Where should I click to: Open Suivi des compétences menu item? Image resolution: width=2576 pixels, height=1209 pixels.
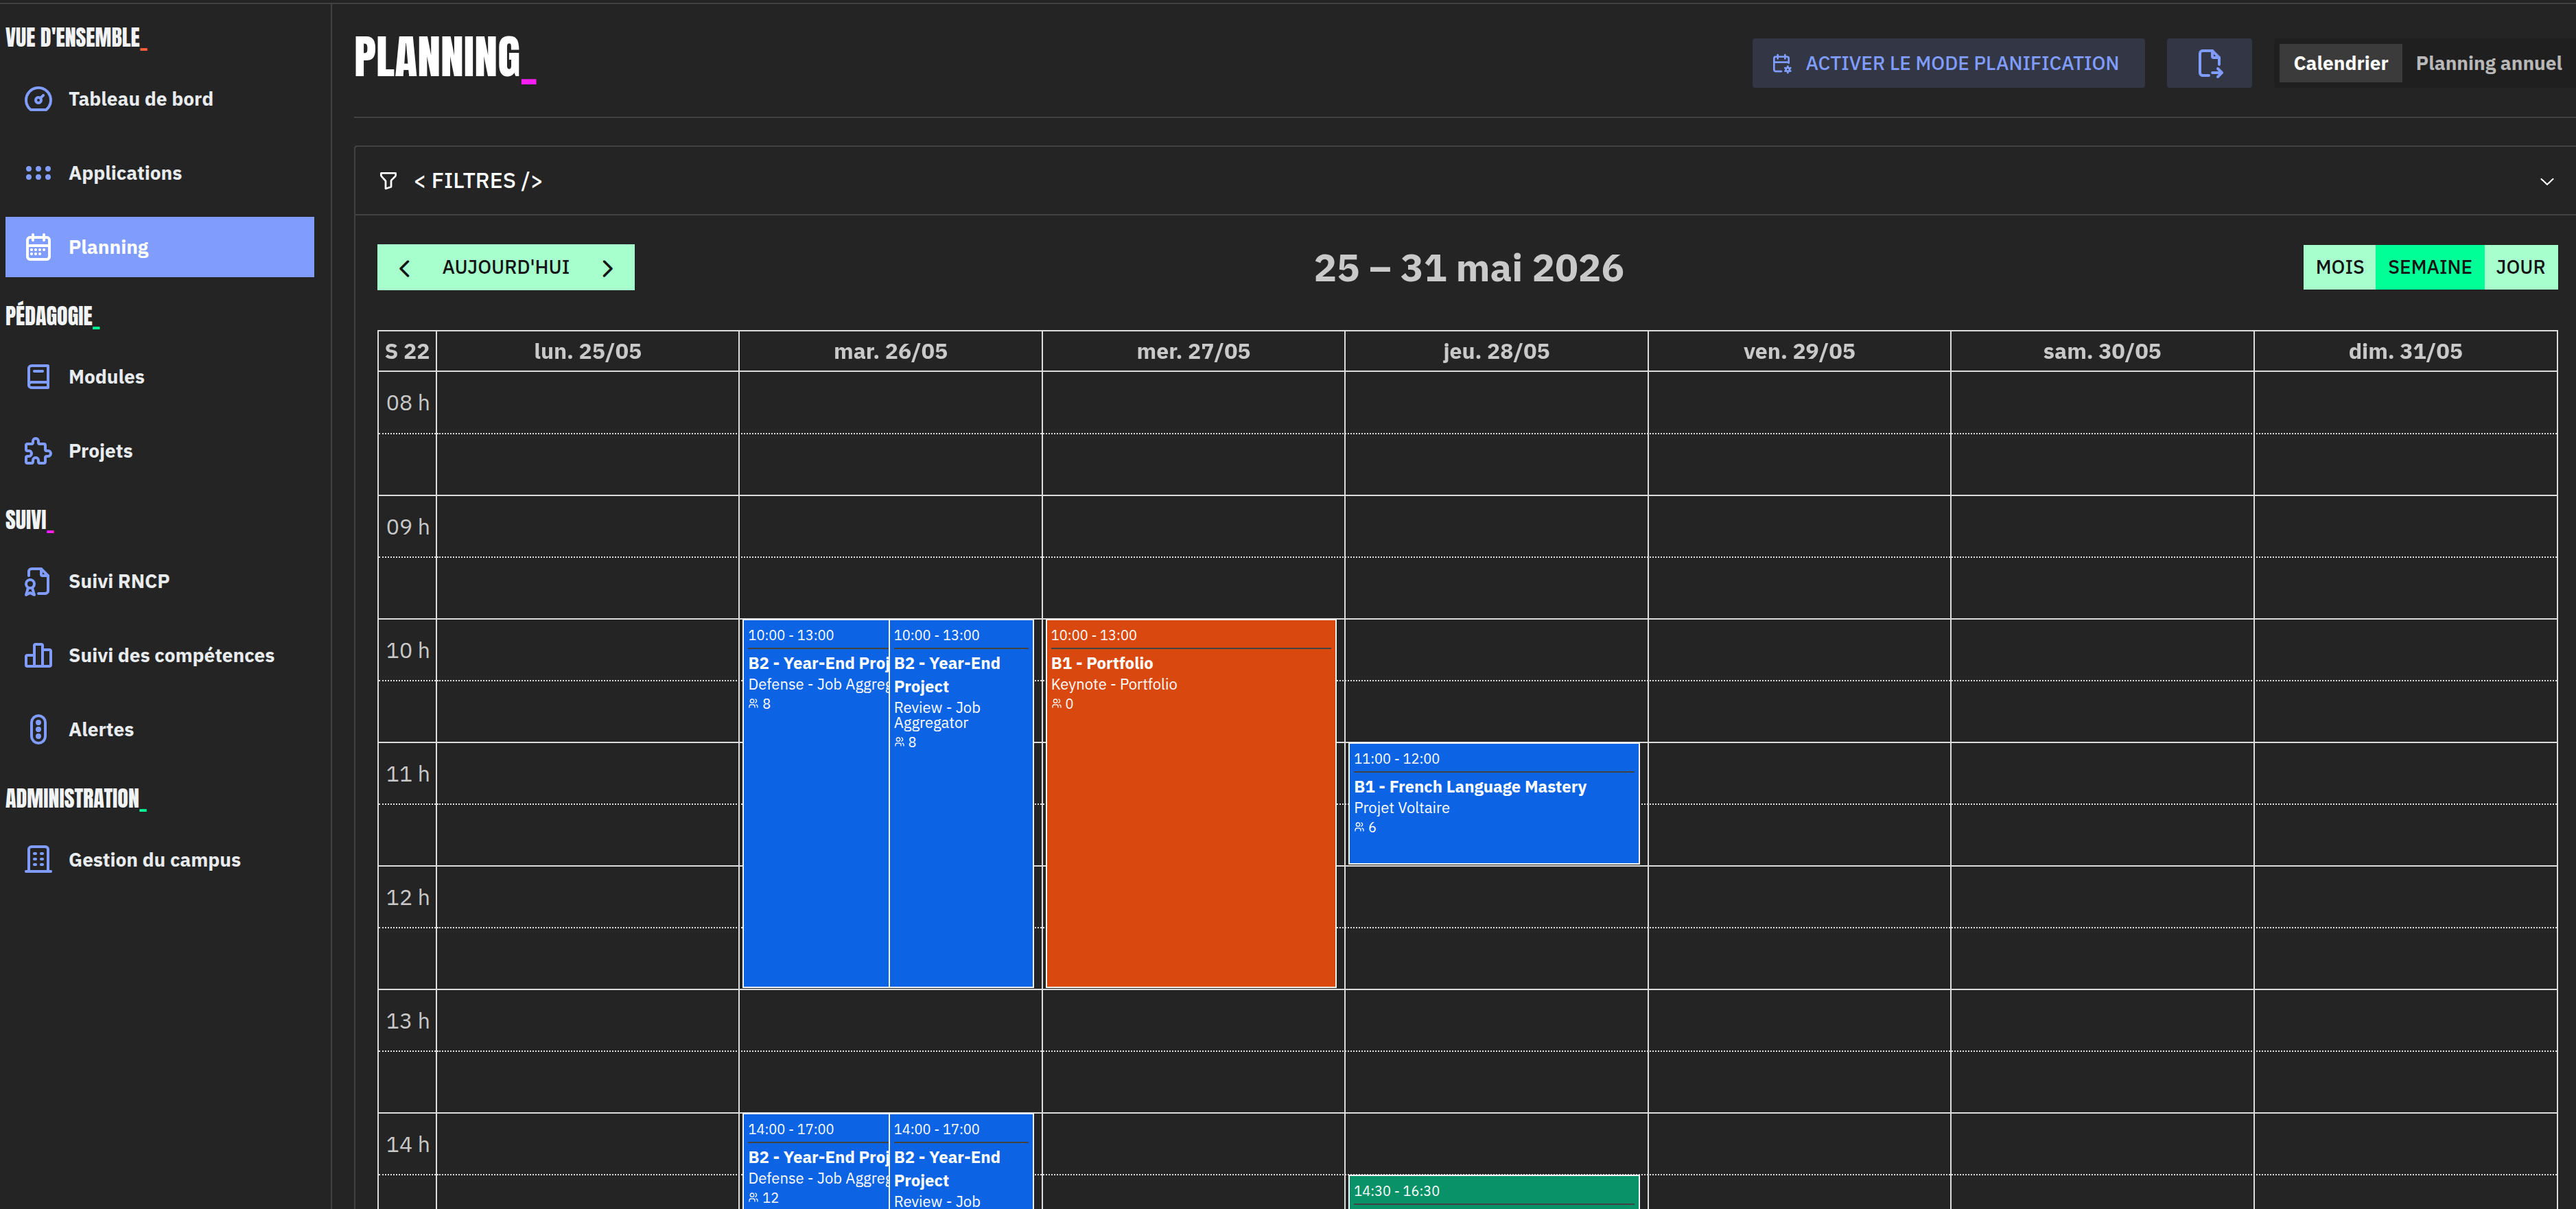[x=160, y=655]
